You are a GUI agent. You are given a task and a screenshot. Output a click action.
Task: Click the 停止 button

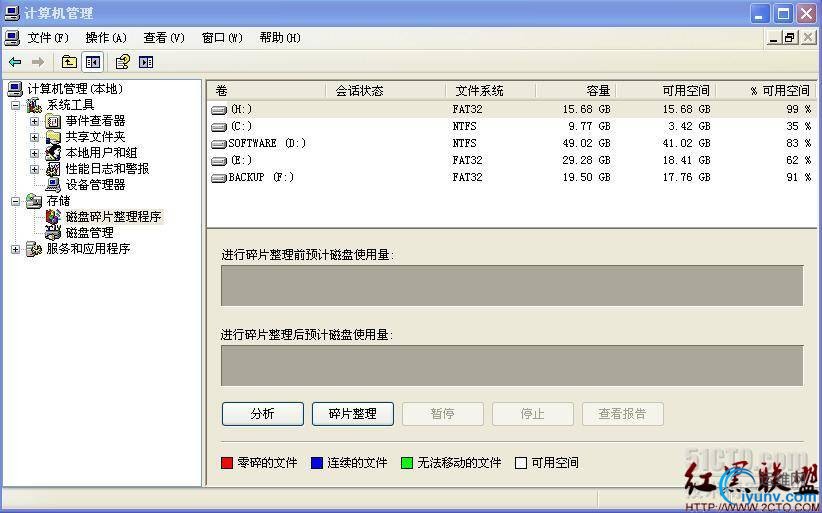(x=533, y=414)
